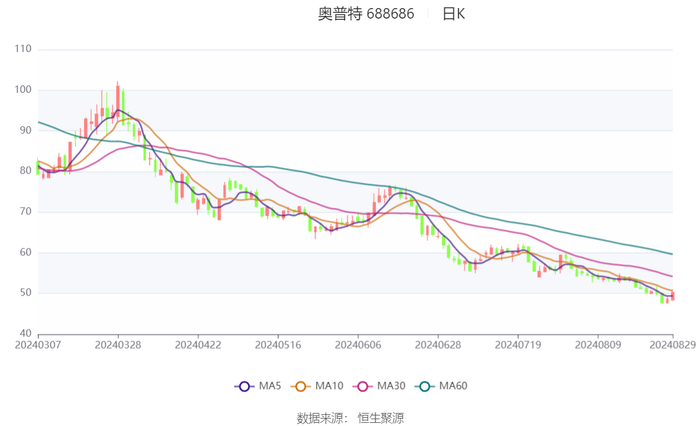Toggle the MA5 legend series

tap(258, 386)
